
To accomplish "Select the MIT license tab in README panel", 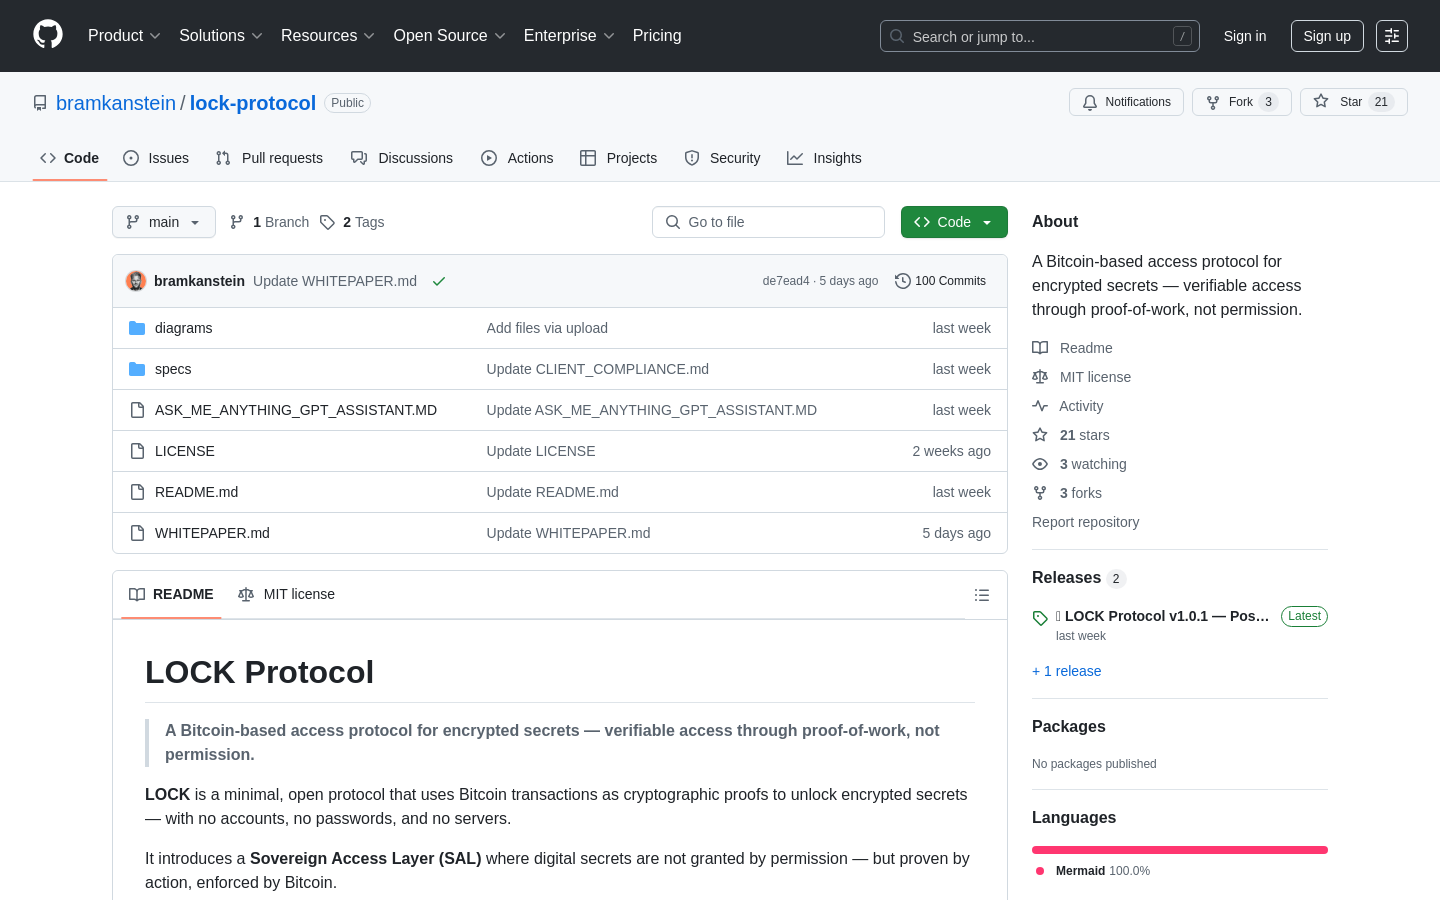I will point(287,594).
